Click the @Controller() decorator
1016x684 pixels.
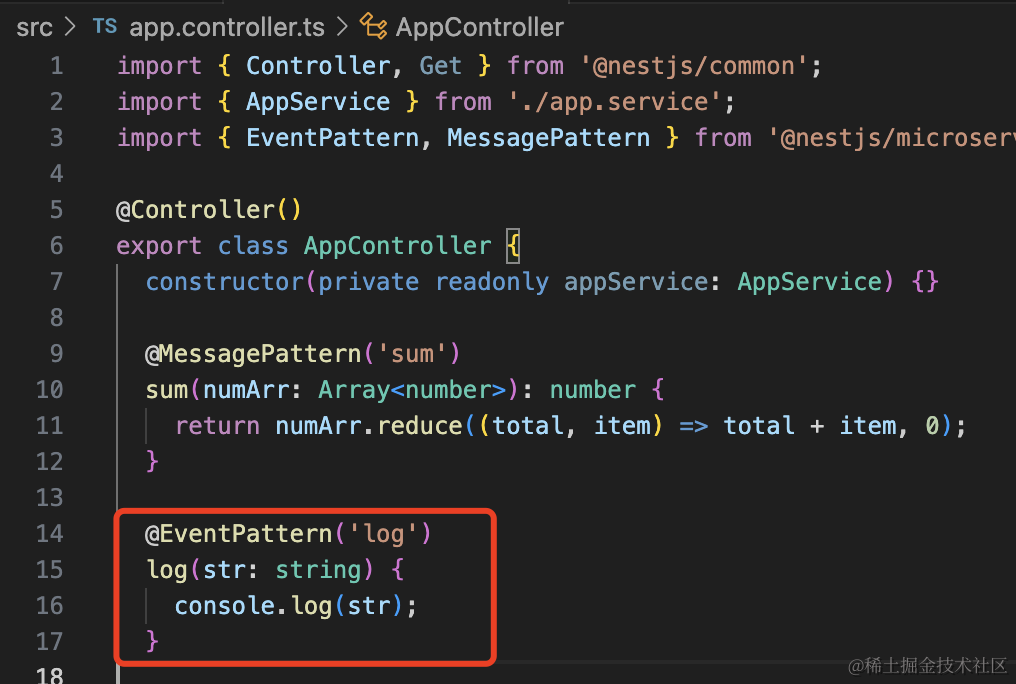pos(209,210)
